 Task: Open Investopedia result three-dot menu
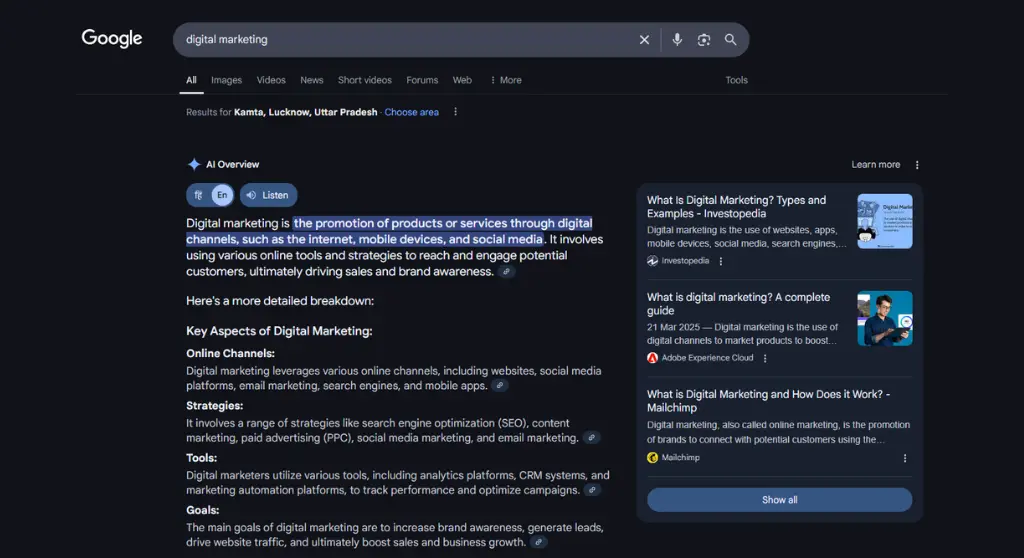tap(721, 261)
